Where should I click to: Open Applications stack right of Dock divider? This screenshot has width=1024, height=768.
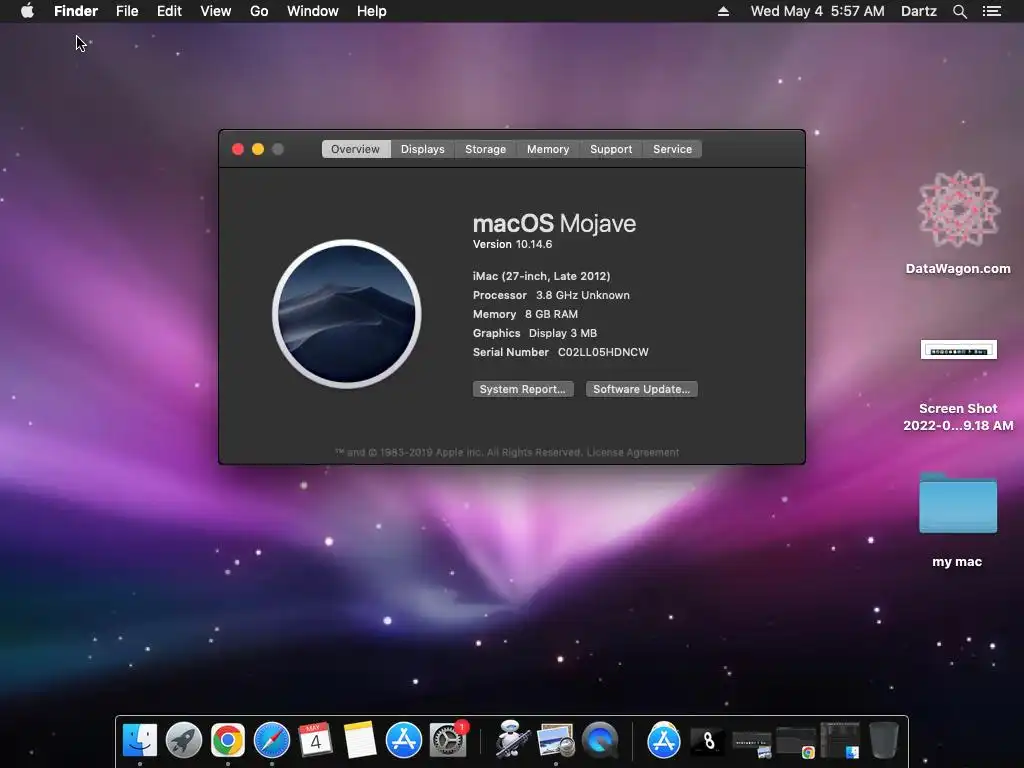click(x=664, y=740)
